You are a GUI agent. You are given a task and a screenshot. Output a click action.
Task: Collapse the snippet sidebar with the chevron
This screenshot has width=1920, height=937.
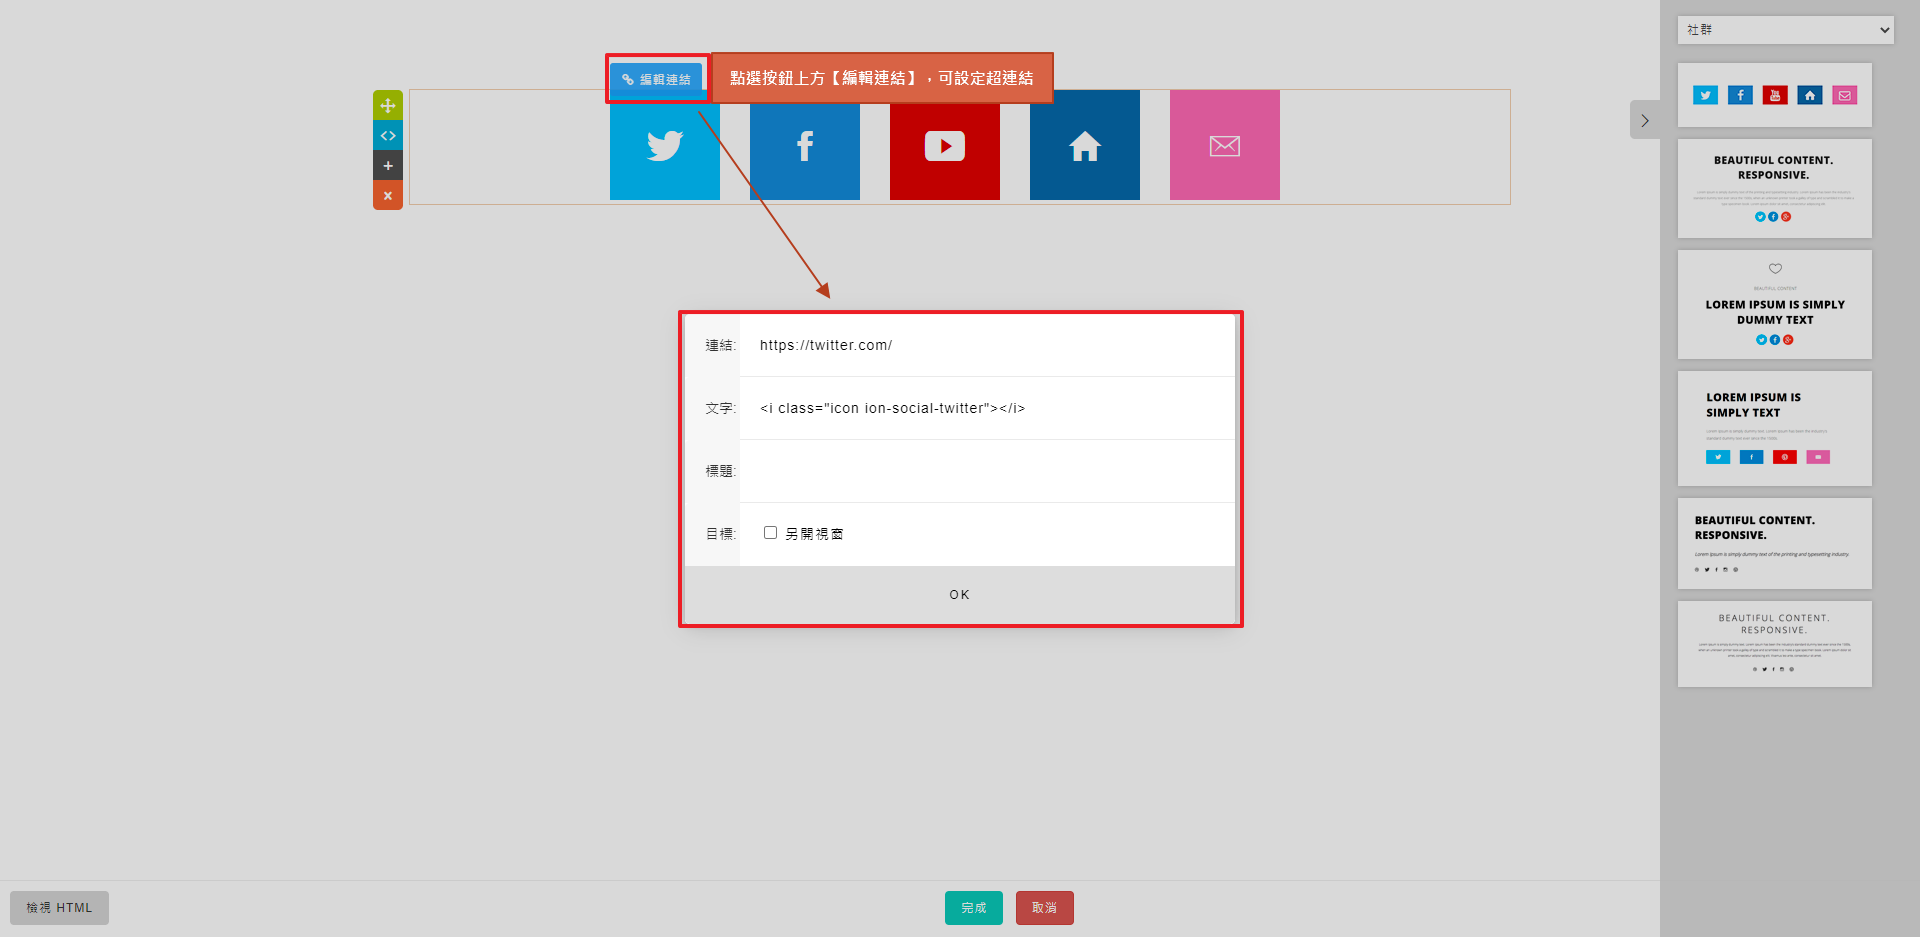pyautogui.click(x=1644, y=120)
